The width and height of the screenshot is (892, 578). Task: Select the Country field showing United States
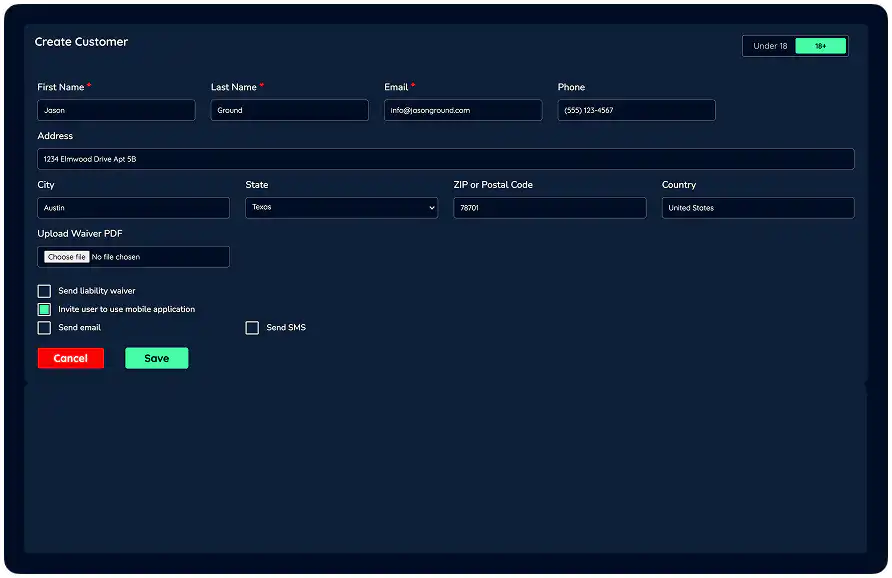(757, 208)
